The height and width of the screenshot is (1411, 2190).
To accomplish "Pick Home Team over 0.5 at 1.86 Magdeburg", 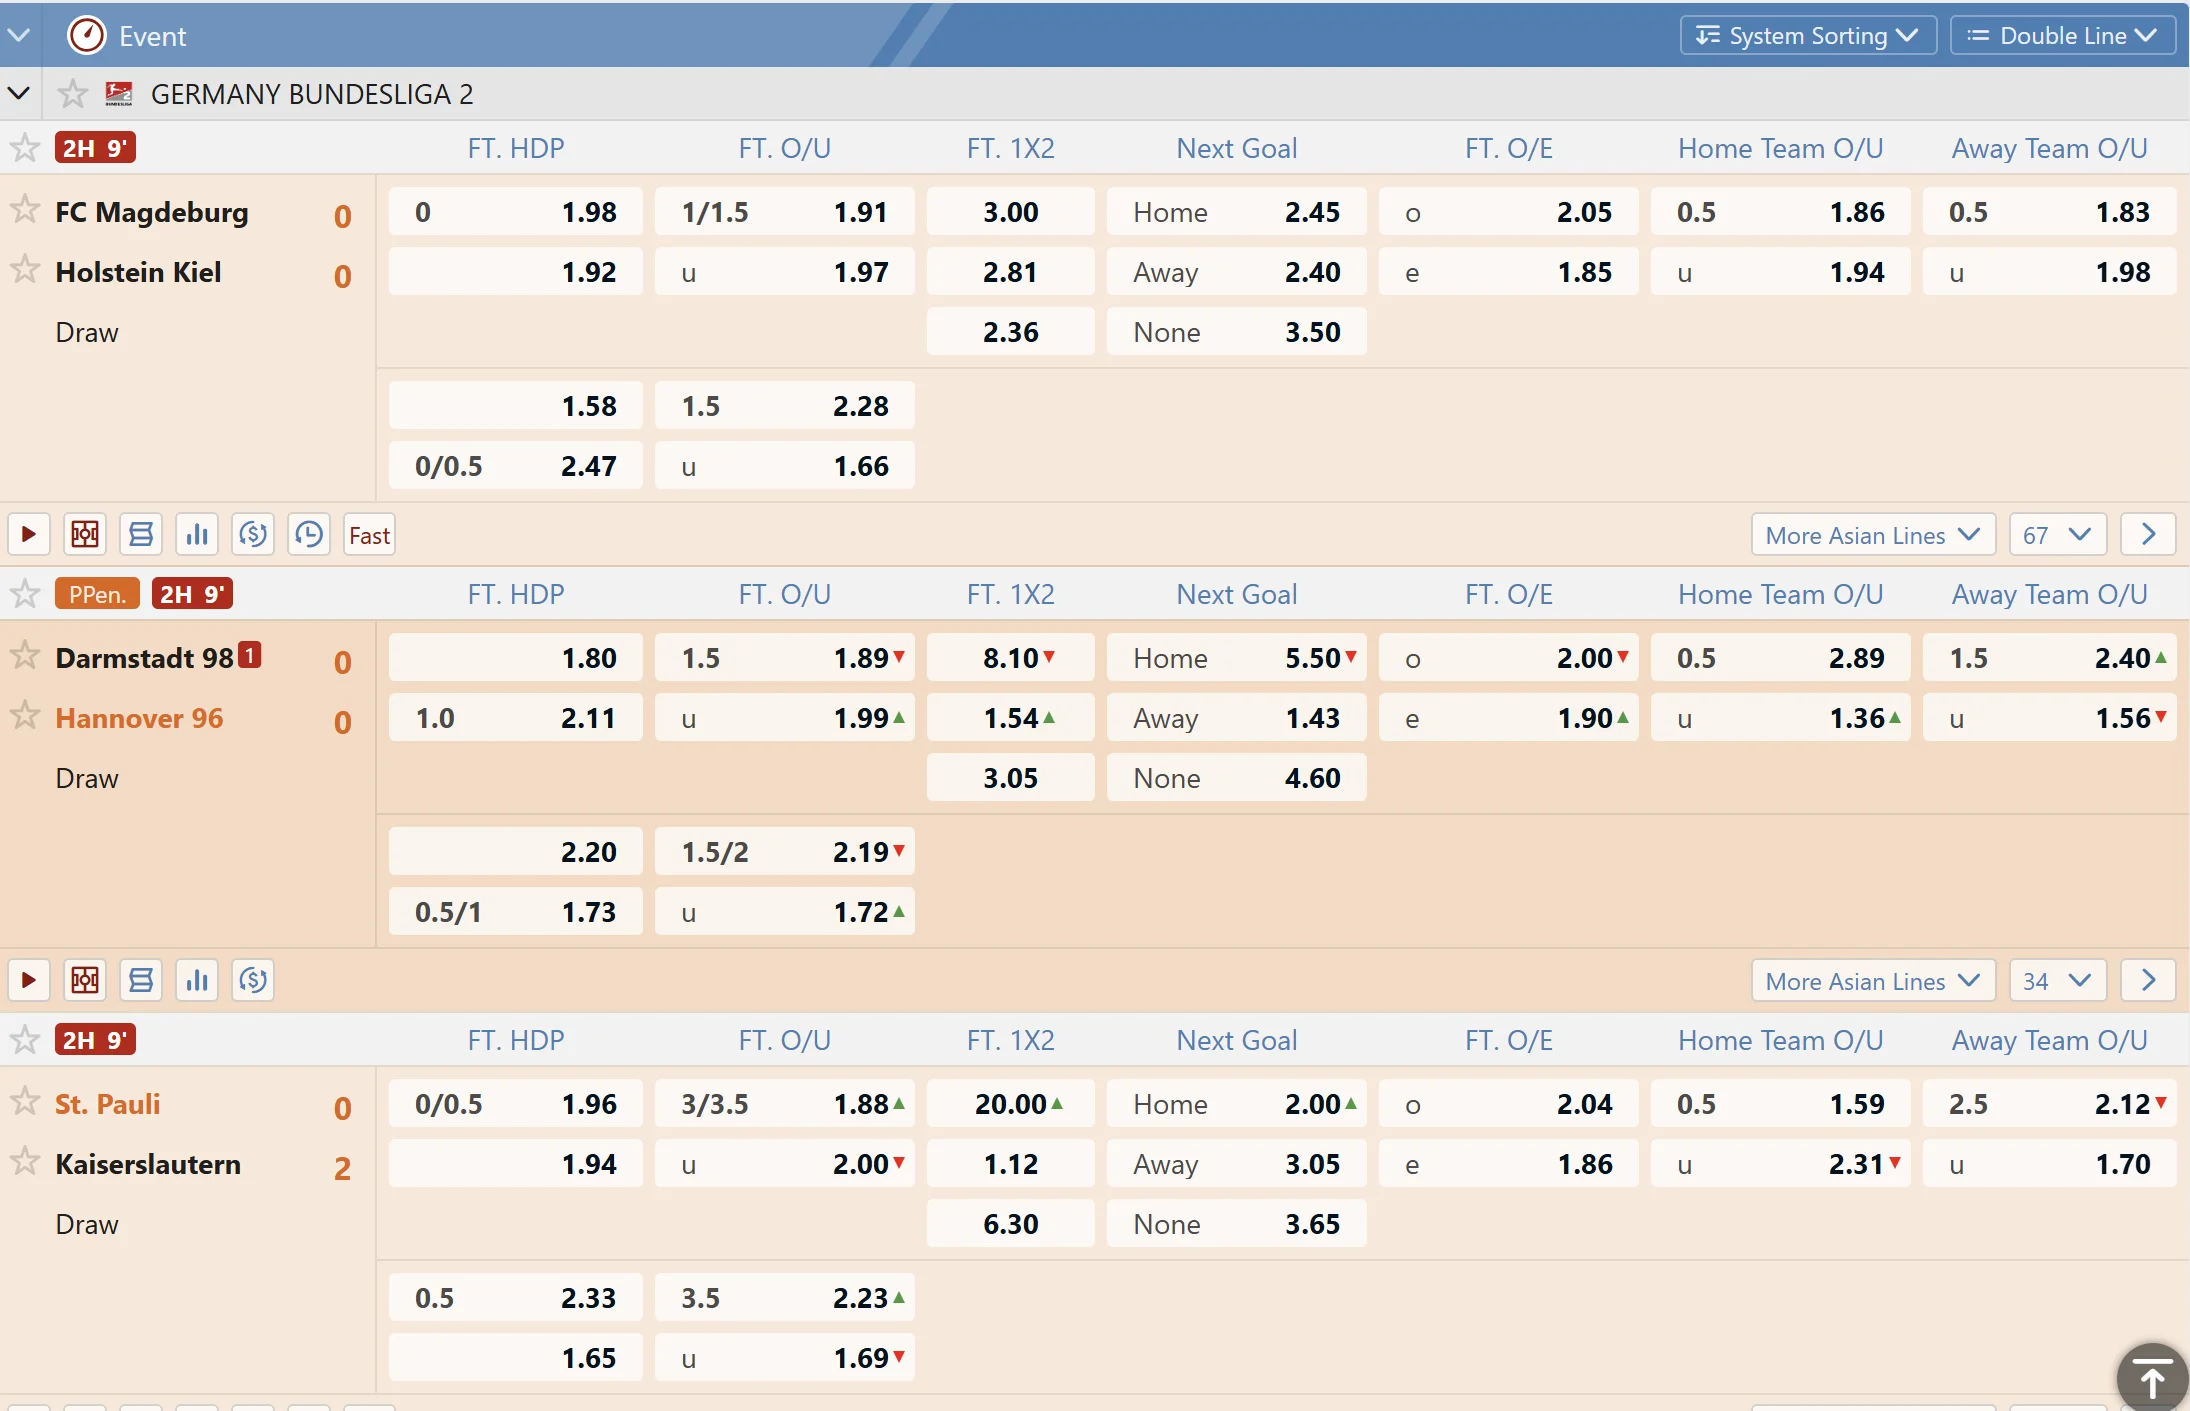I will [1780, 212].
